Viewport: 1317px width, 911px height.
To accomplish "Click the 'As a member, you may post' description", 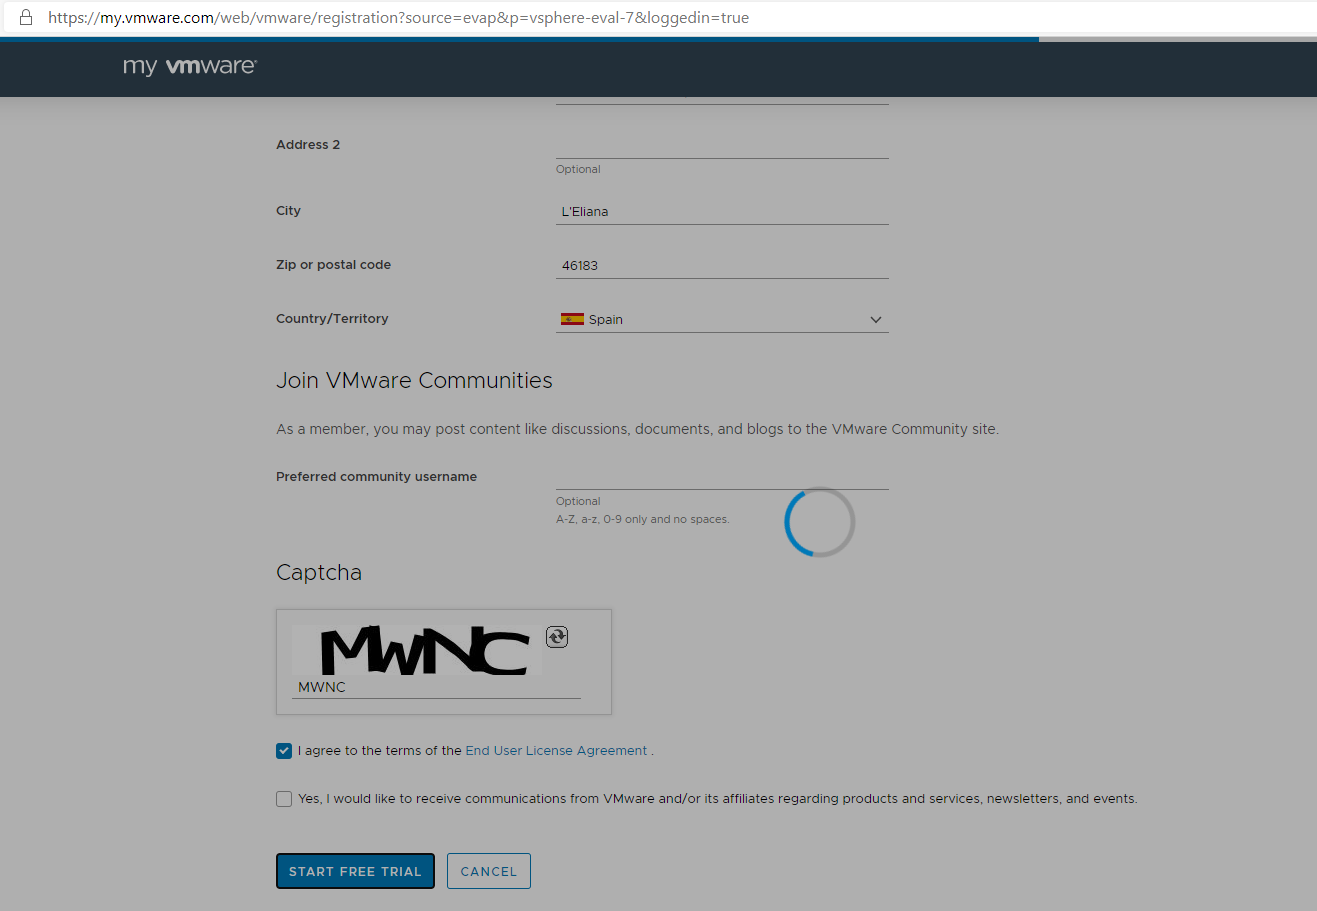I will coord(637,429).
